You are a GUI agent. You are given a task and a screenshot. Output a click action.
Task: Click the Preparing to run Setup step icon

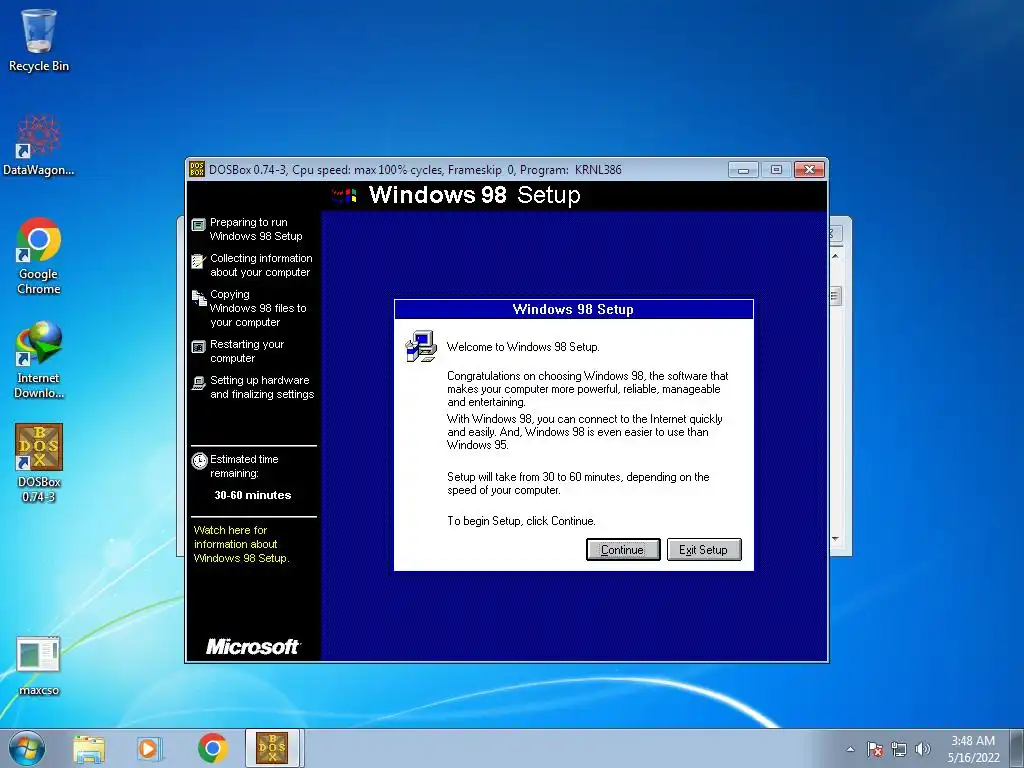(x=199, y=225)
